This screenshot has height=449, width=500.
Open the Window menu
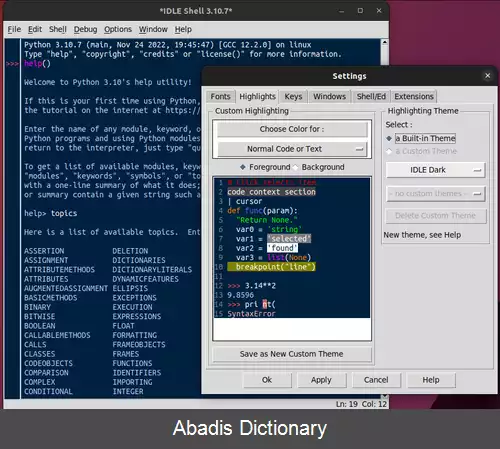(153, 29)
